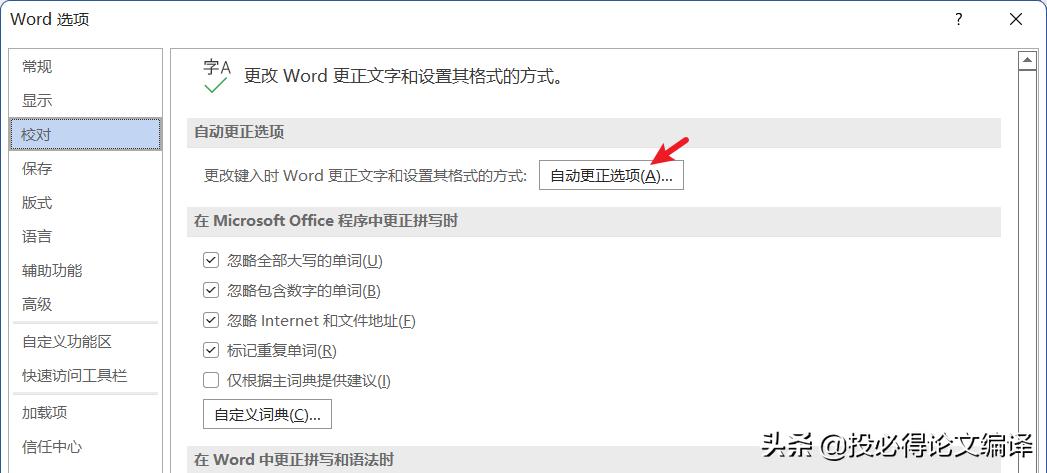
Task: Uncheck 忽略包含数字的单词
Action: tap(211, 290)
